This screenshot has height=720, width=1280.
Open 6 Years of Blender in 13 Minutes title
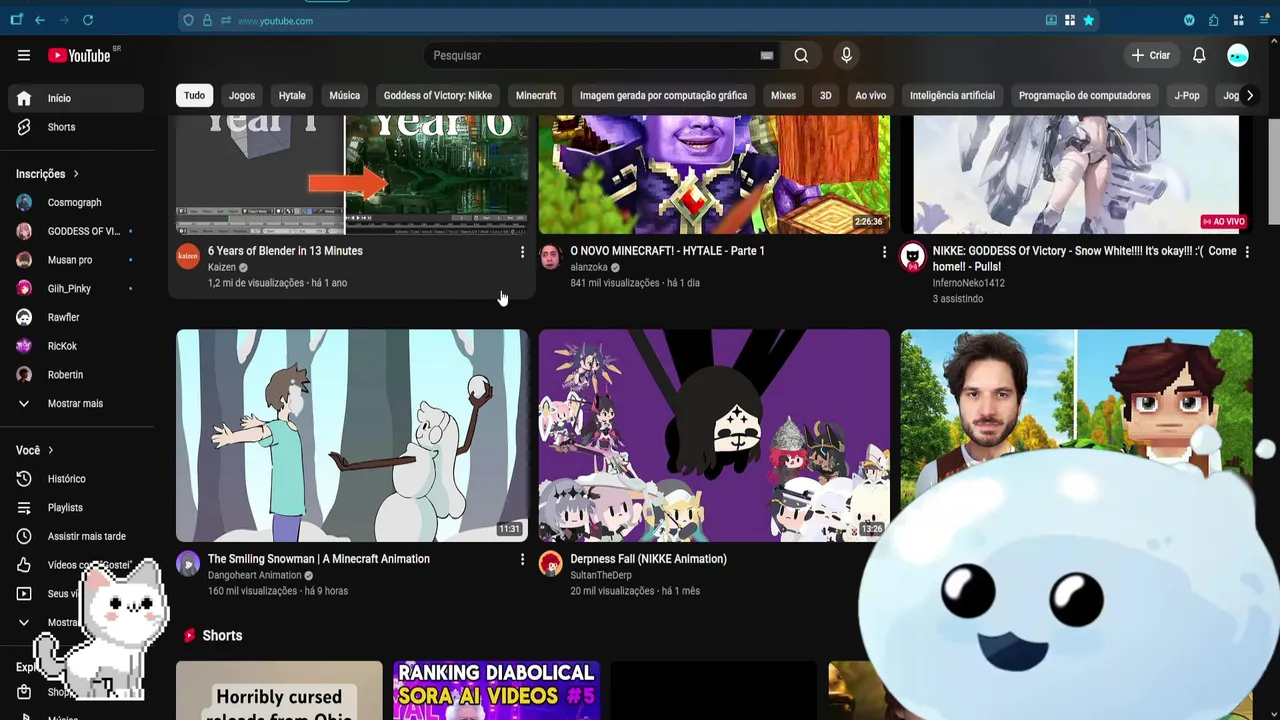[285, 251]
